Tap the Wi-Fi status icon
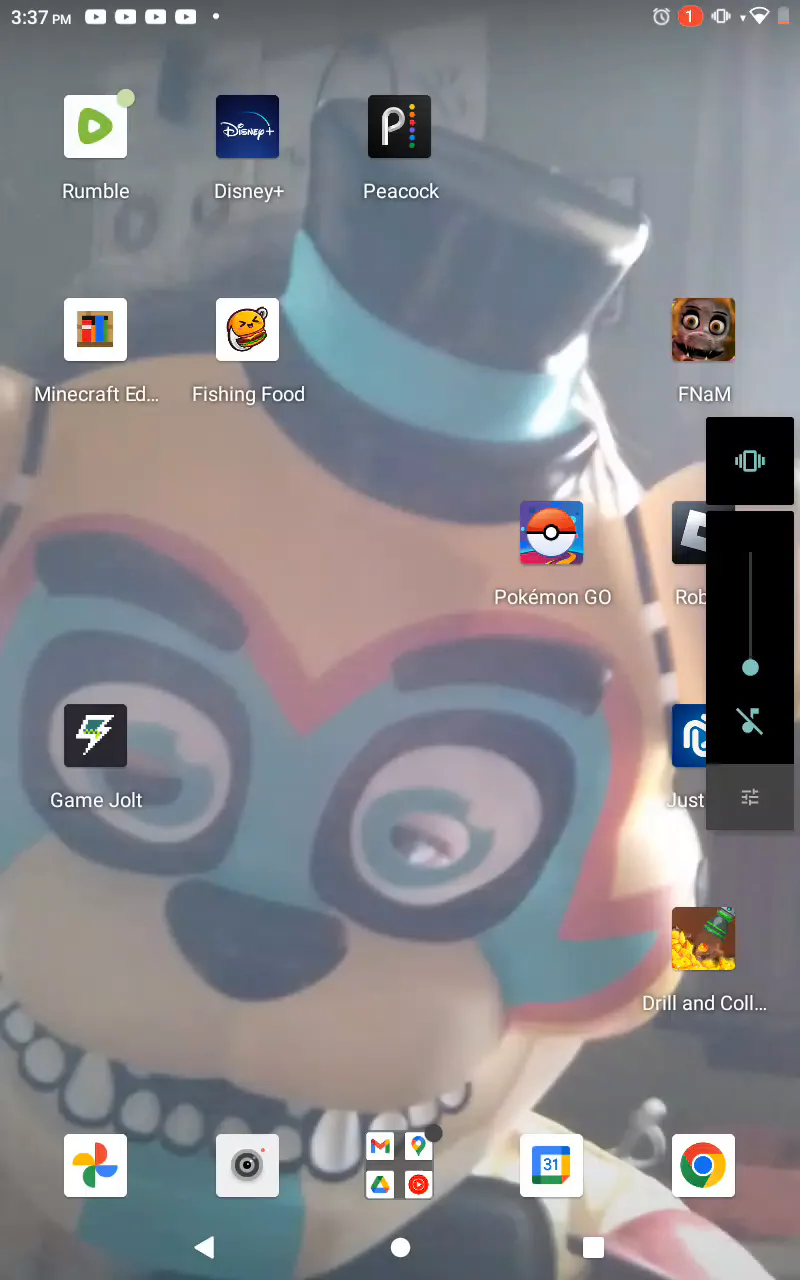Viewport: 800px width, 1280px height. click(760, 16)
